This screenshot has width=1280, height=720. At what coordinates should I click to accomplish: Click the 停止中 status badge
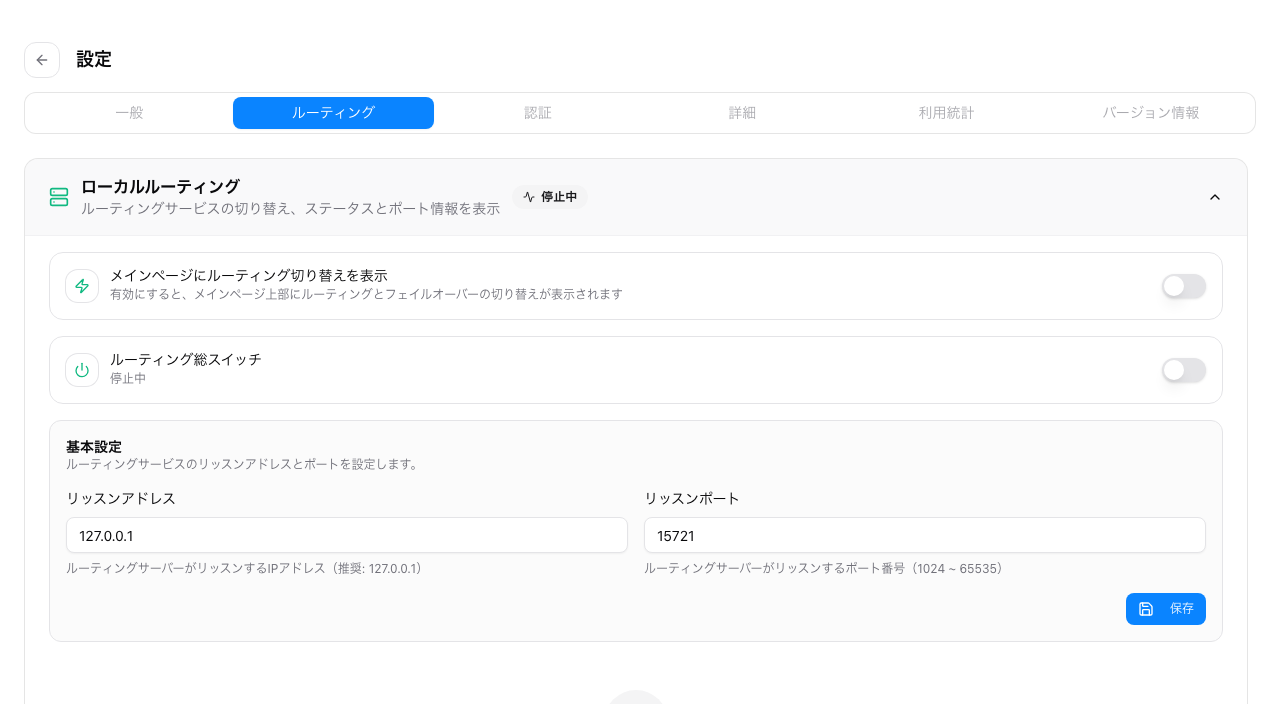pyautogui.click(x=550, y=197)
